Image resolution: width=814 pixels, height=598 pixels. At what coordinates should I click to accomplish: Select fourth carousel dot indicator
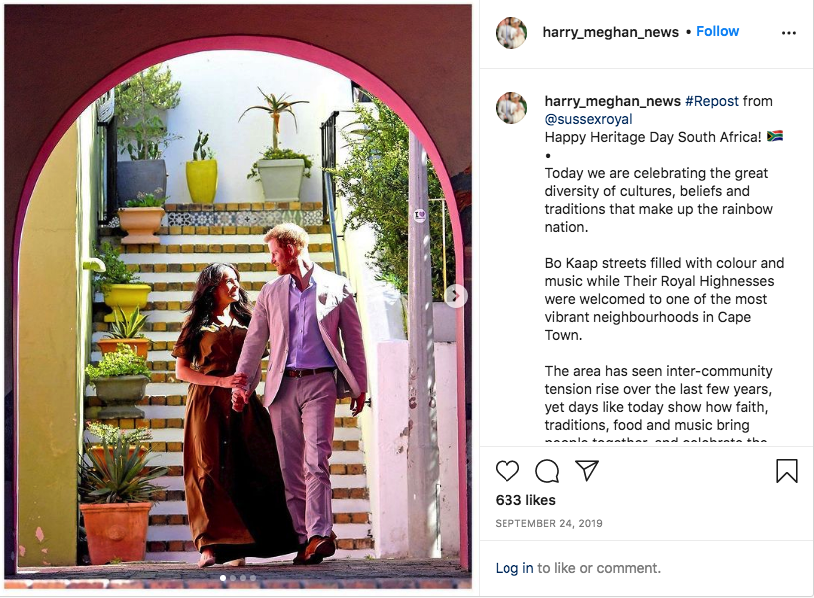click(x=253, y=578)
